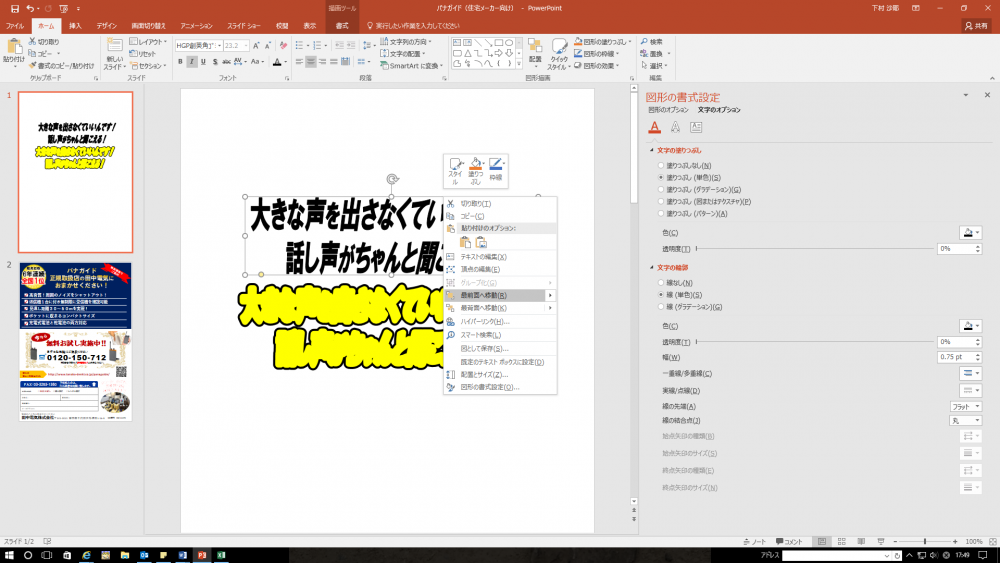Choose 塗りつぶし (グラデーション) radio option
Viewport: 1000px width, 563px height.
click(659, 189)
